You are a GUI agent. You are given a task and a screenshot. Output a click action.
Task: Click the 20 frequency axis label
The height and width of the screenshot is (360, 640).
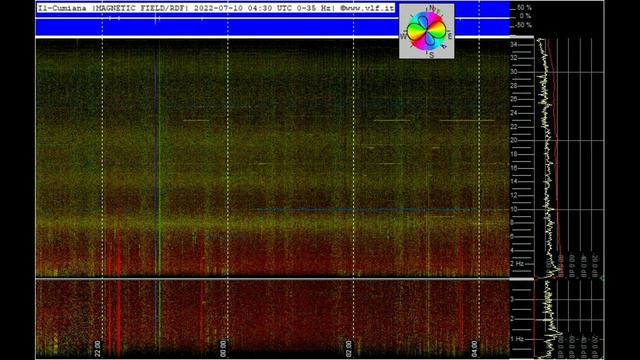click(x=514, y=140)
